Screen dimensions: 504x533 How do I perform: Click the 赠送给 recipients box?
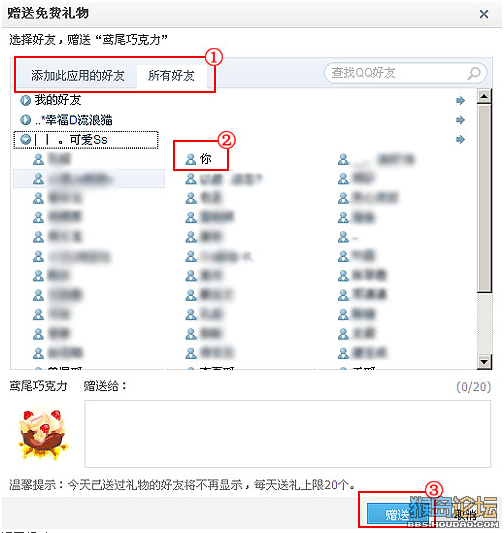coord(288,434)
